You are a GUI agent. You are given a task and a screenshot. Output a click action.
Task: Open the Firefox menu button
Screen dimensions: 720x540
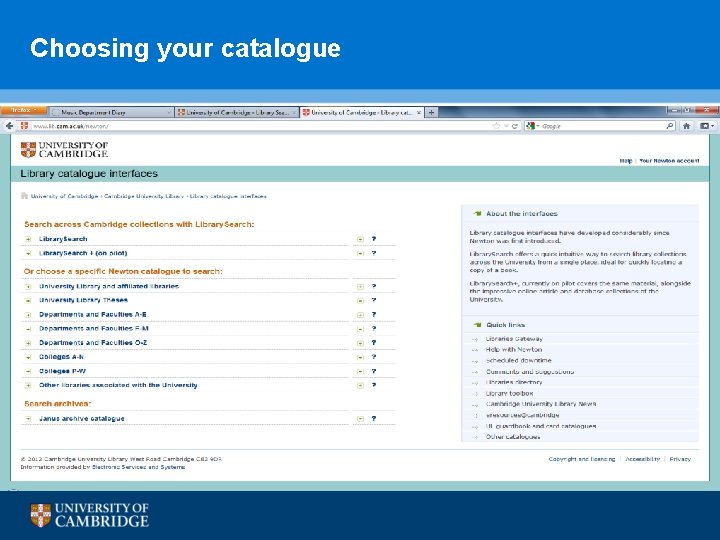point(24,111)
